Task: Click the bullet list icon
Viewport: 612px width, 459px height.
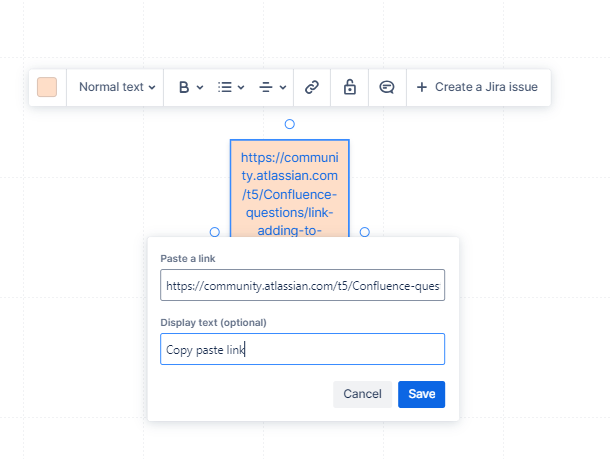Action: click(x=225, y=87)
